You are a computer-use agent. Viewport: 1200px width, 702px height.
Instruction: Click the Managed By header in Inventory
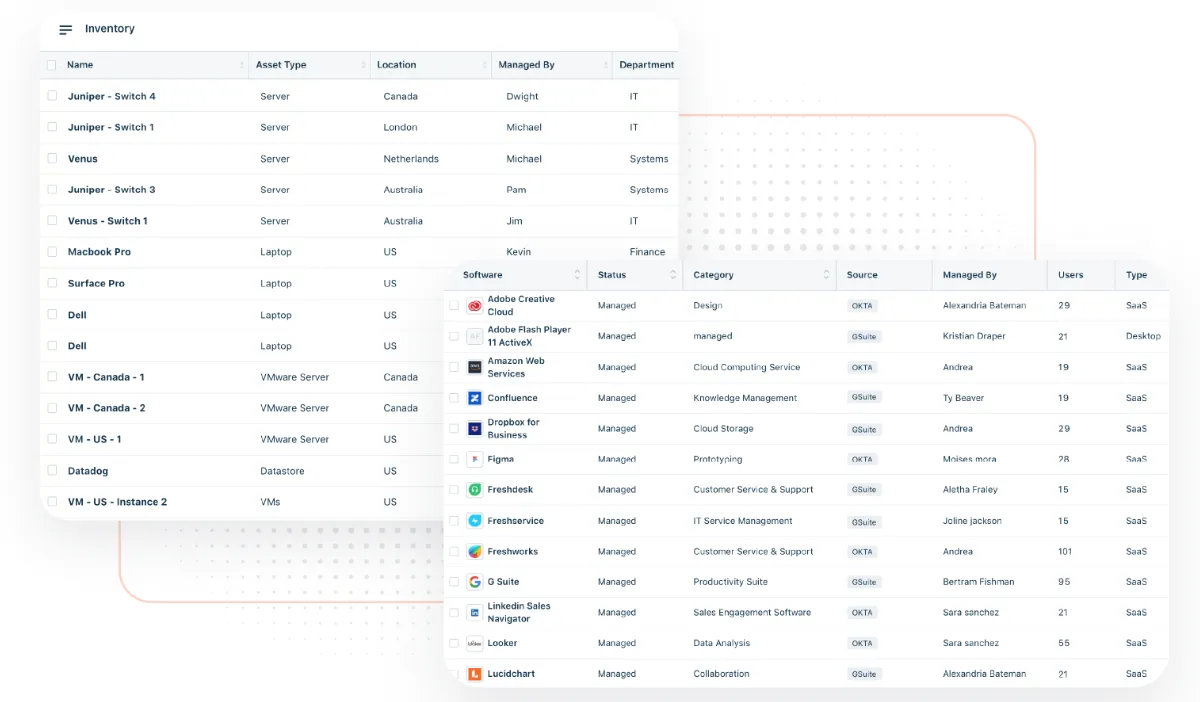pyautogui.click(x=526, y=65)
